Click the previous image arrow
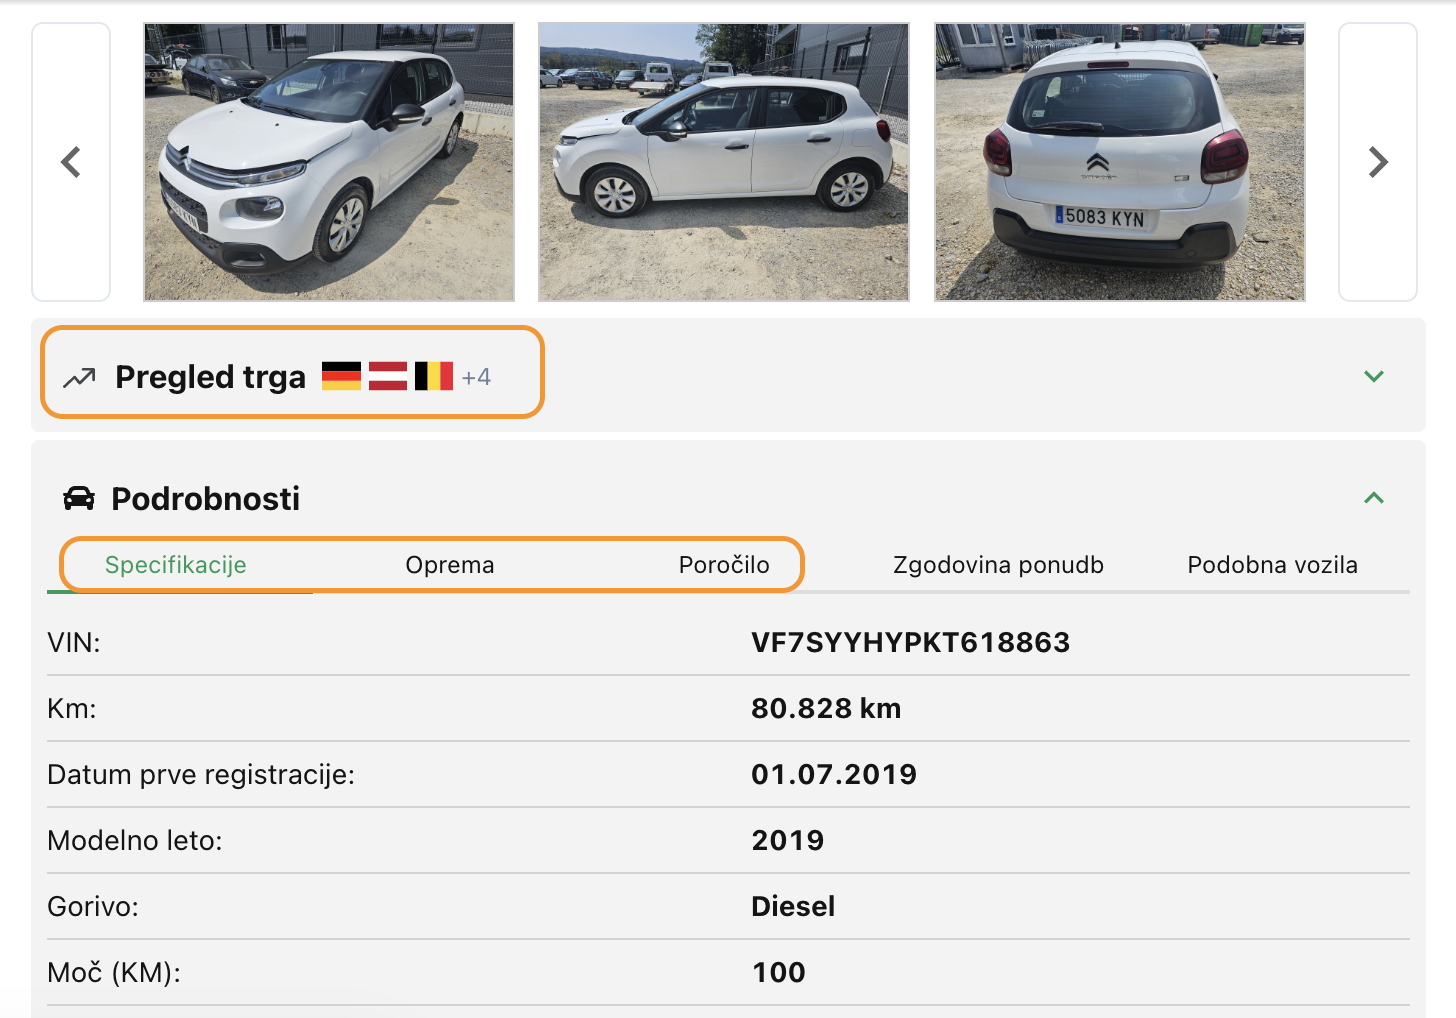 pyautogui.click(x=71, y=162)
